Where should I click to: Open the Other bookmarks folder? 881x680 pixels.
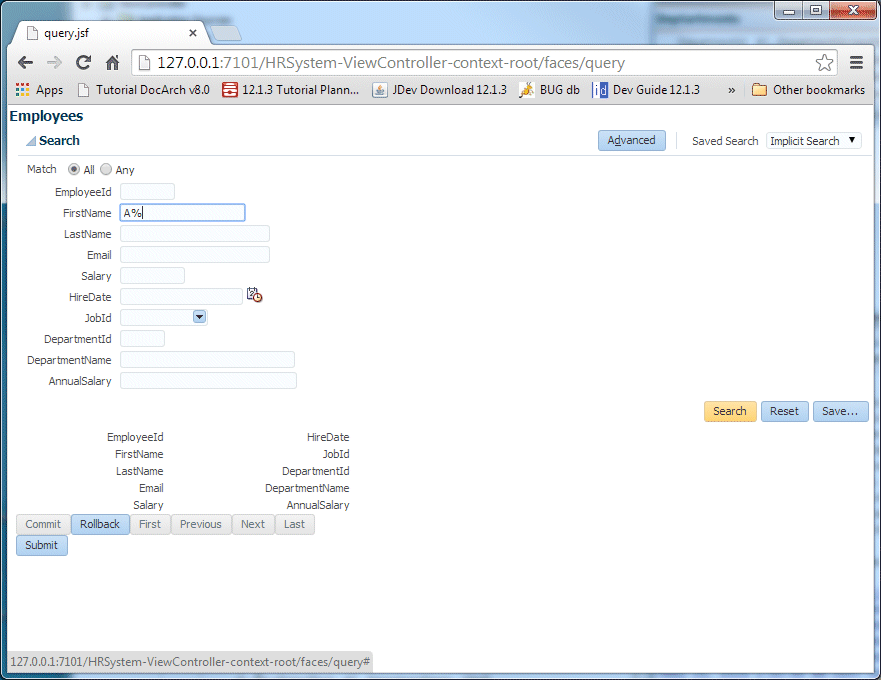click(809, 90)
